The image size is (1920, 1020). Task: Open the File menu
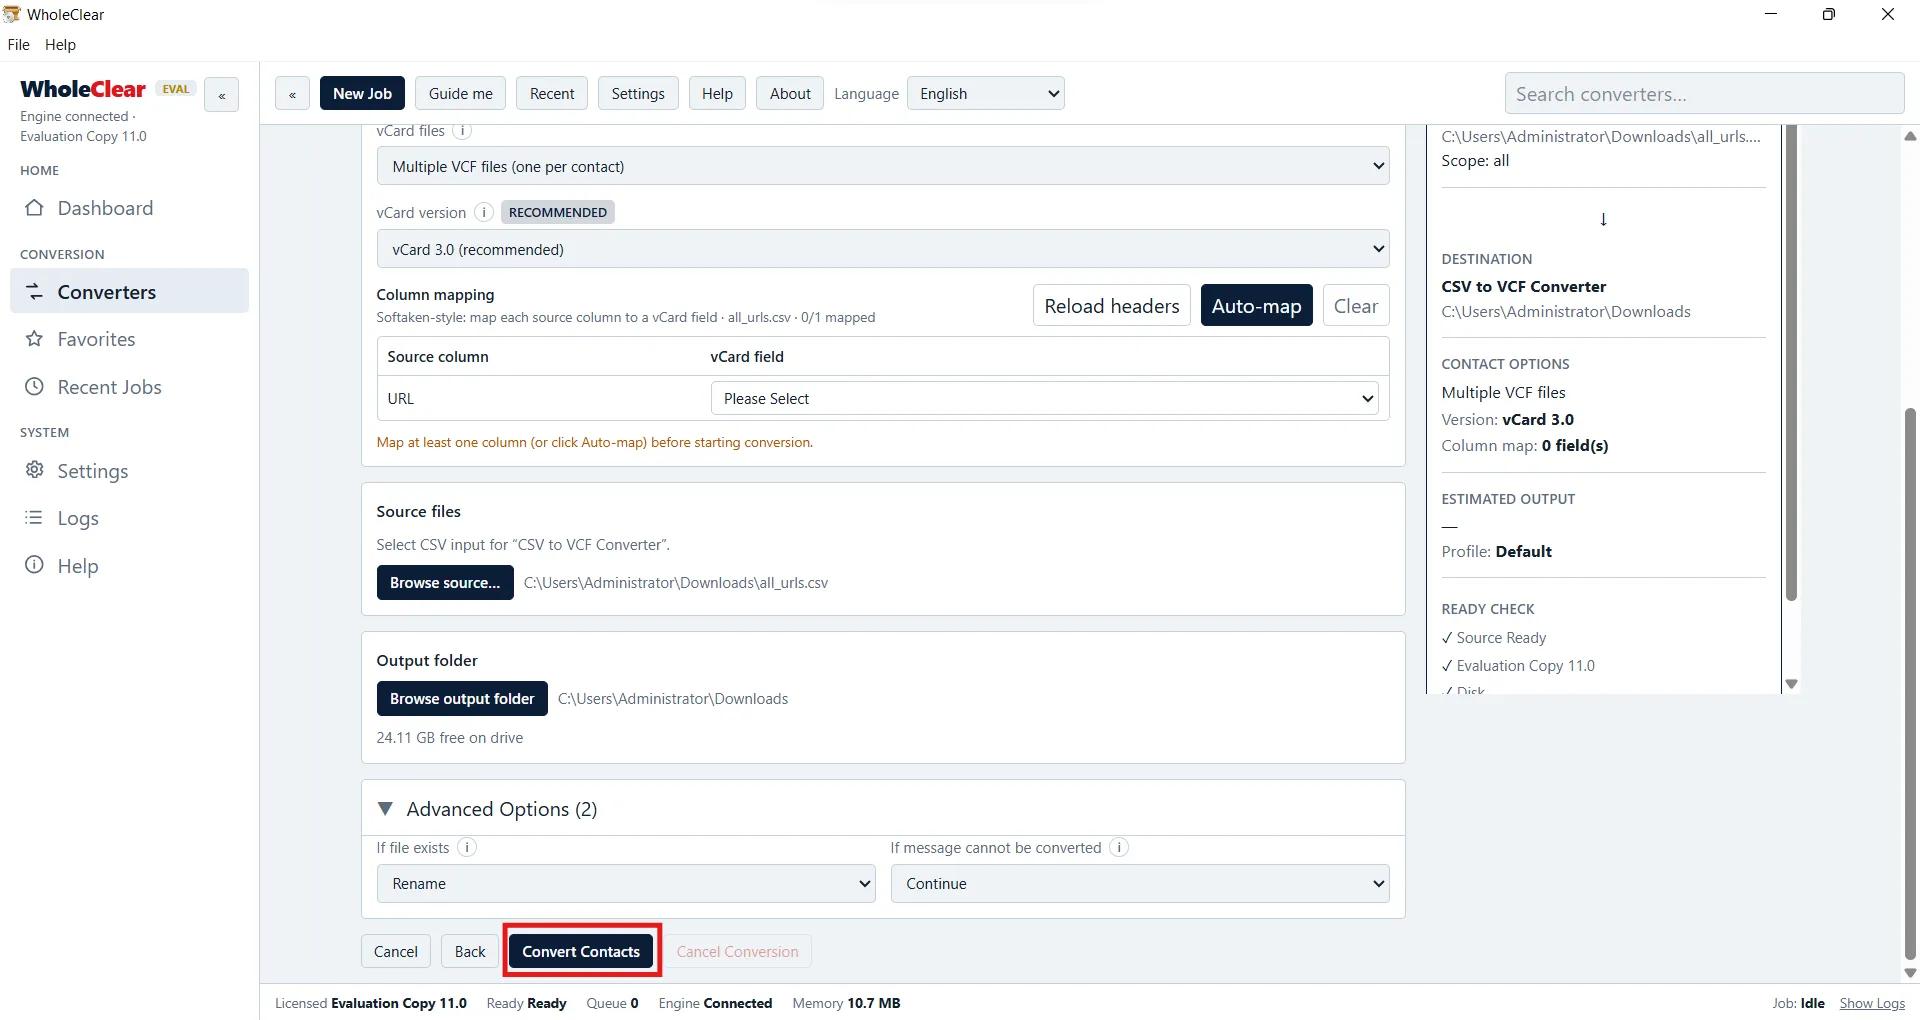click(x=18, y=45)
